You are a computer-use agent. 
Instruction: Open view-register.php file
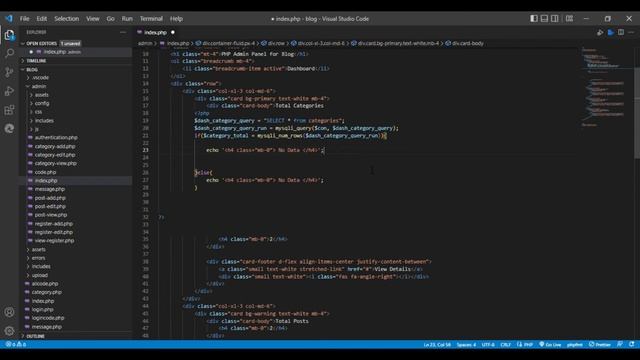pos(54,241)
